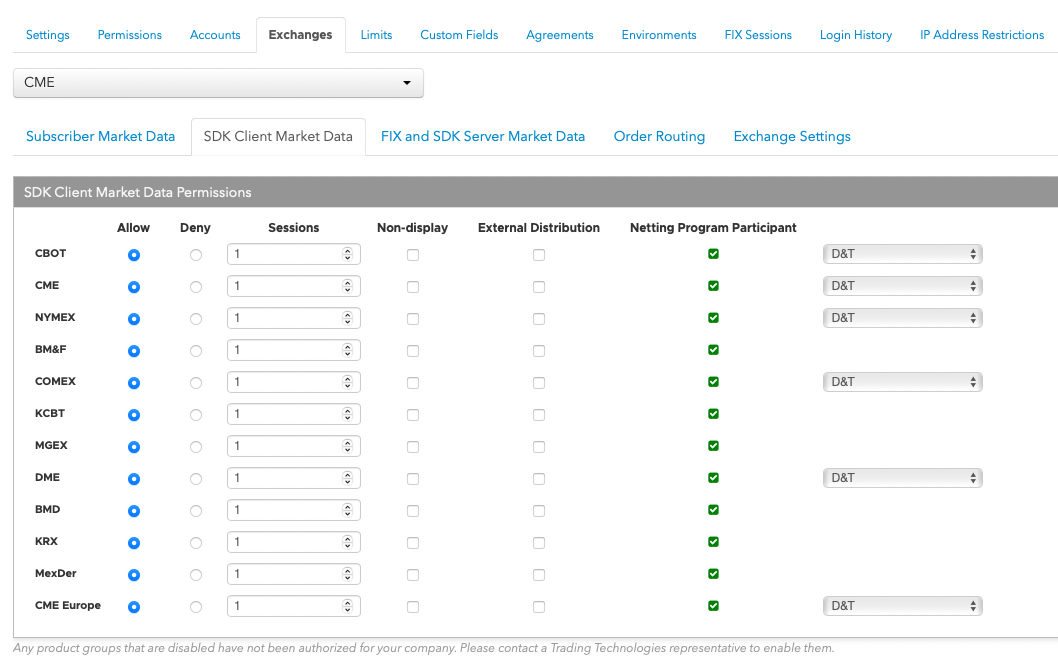Image resolution: width=1058 pixels, height=663 pixels.
Task: Click the BMD row label
Action: tap(47, 509)
